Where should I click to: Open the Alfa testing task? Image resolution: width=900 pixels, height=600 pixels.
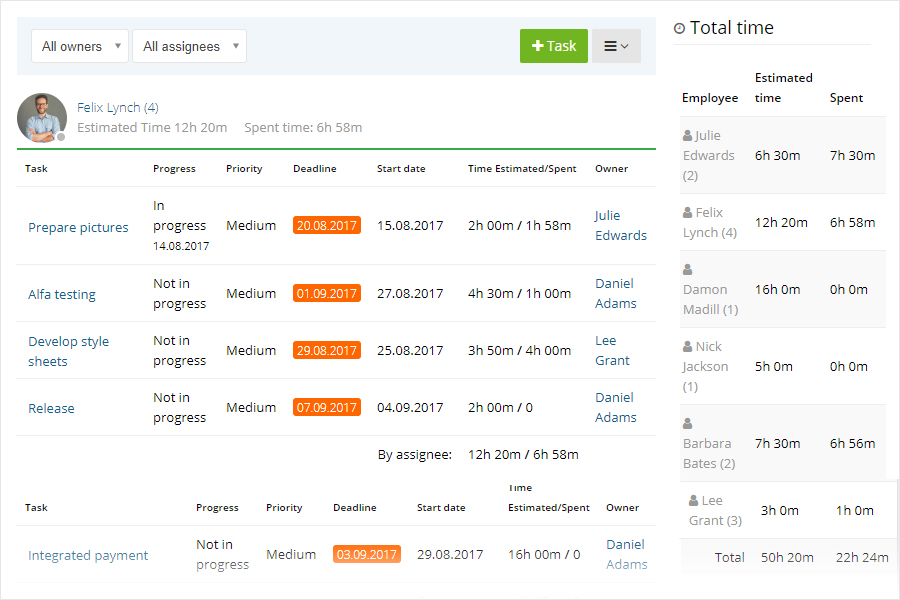(61, 293)
